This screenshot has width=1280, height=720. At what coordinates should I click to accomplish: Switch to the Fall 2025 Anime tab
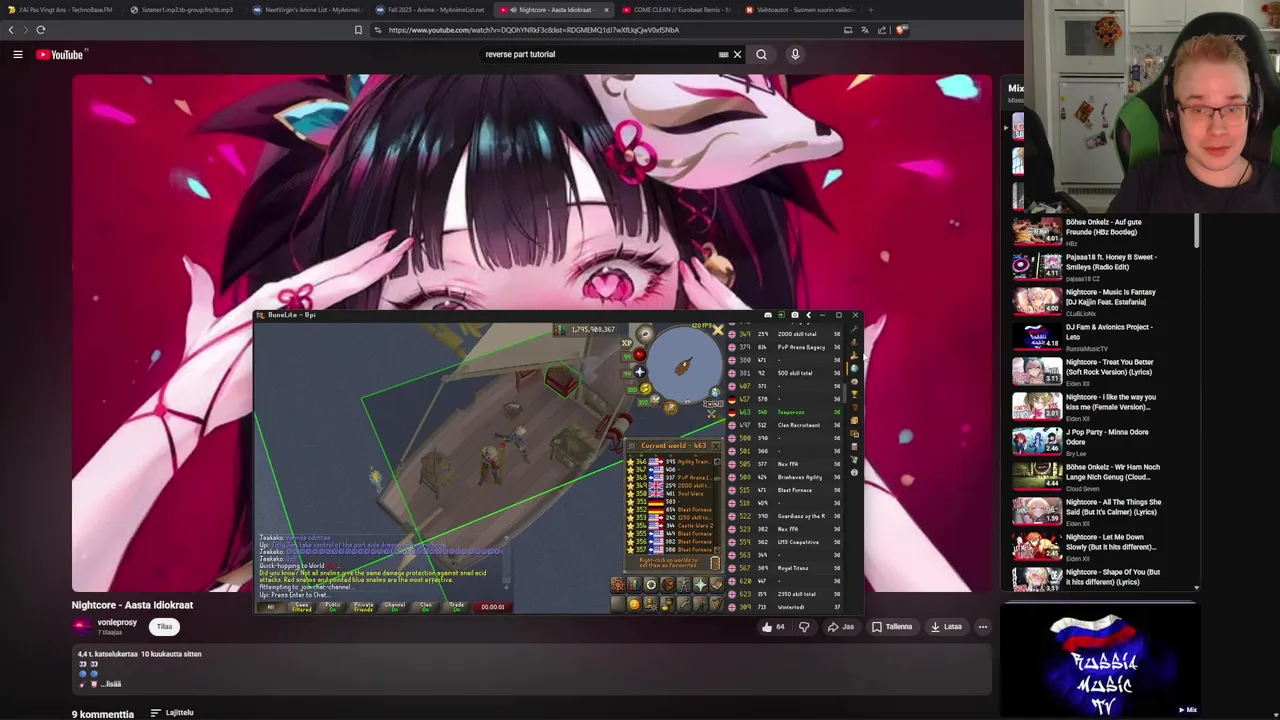click(x=430, y=10)
